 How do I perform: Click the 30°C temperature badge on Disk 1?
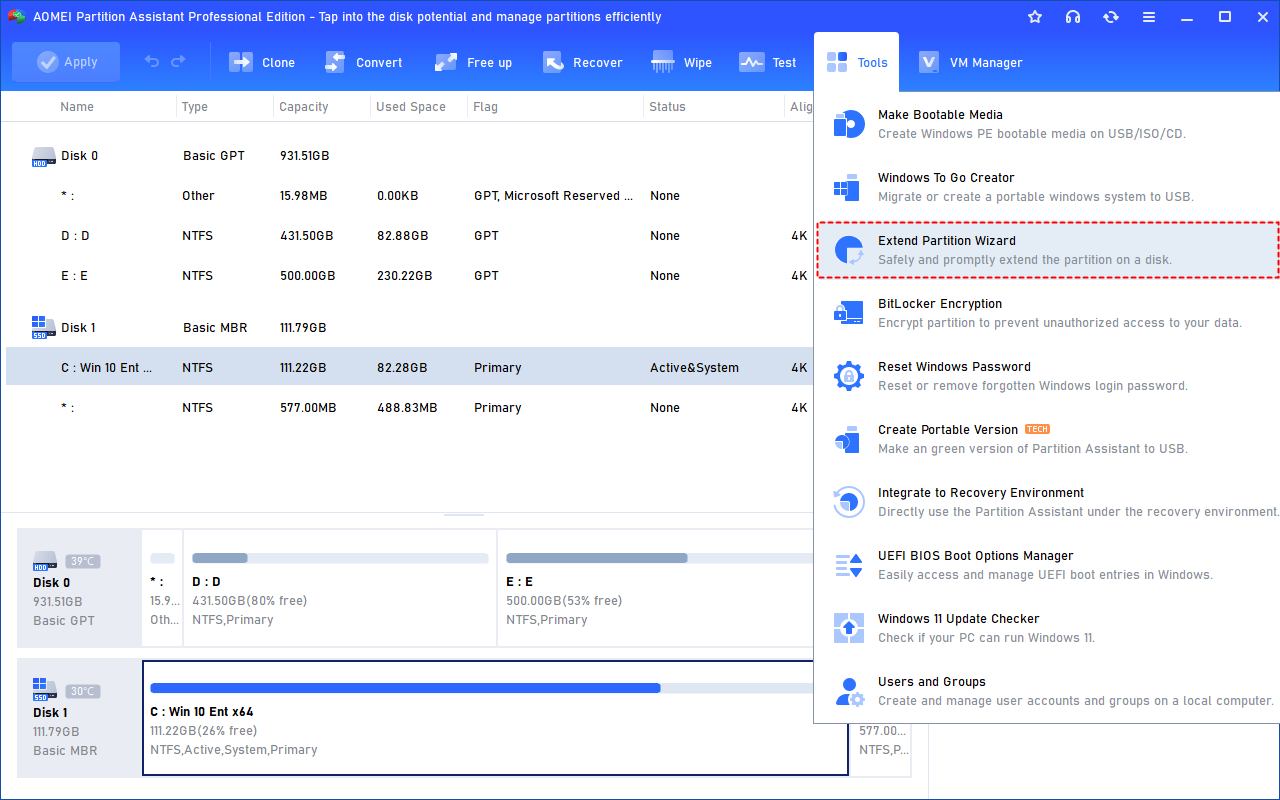83,691
